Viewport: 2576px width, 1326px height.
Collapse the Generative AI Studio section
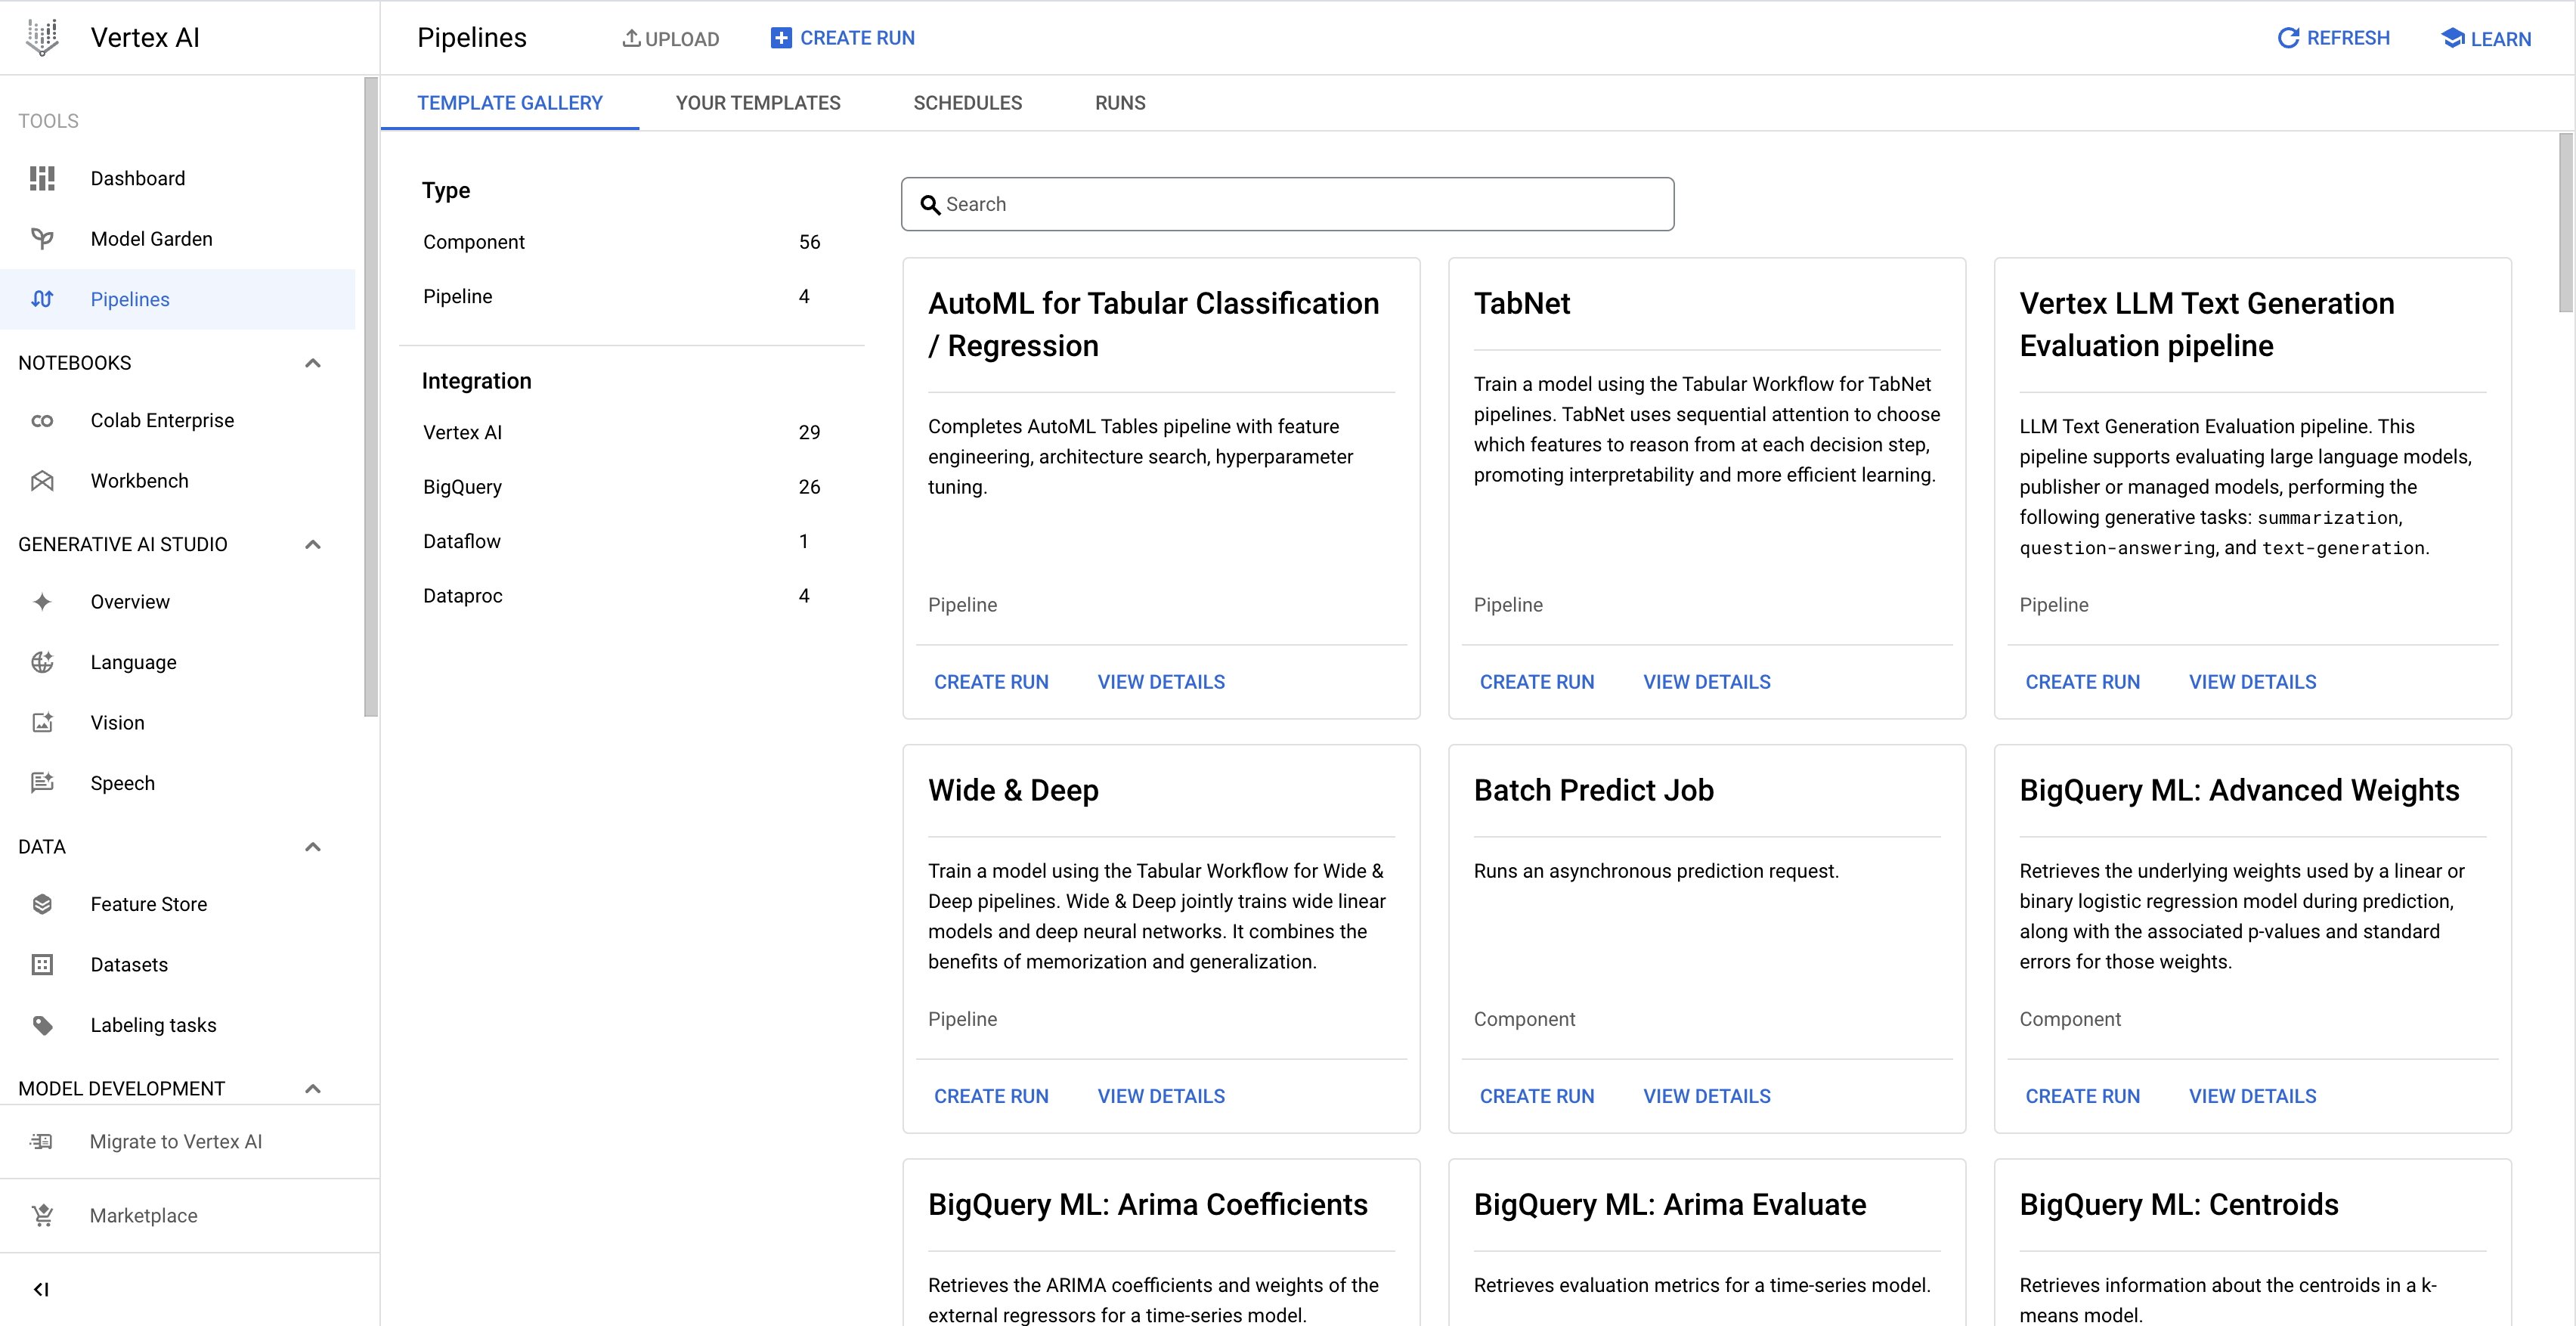pyautogui.click(x=314, y=543)
